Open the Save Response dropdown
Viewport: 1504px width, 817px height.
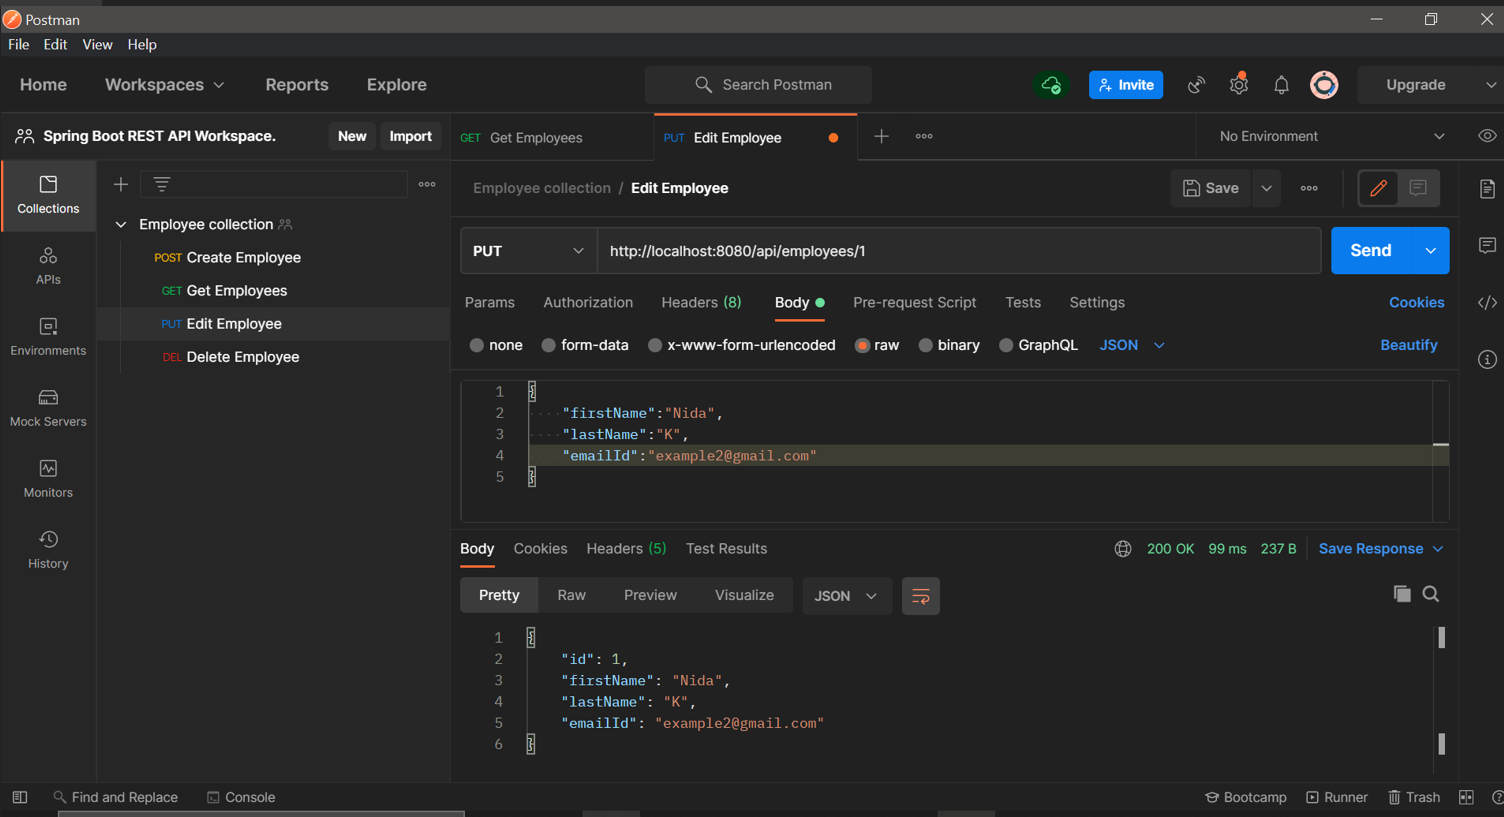click(1381, 549)
